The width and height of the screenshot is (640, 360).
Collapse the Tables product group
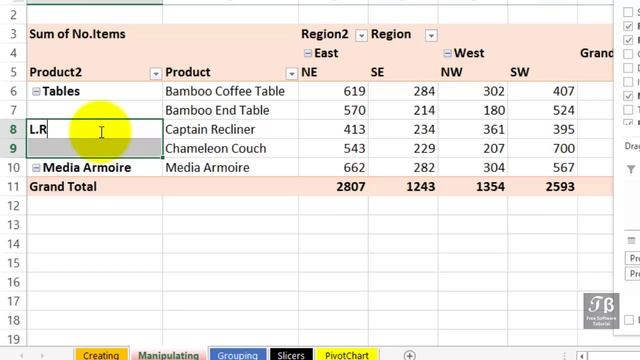pos(36,91)
